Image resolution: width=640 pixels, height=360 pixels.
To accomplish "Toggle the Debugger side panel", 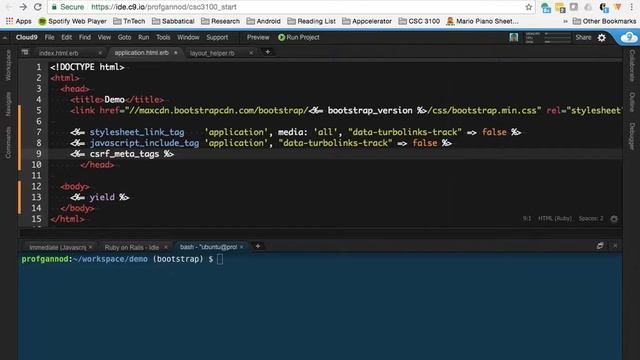I will 632,136.
